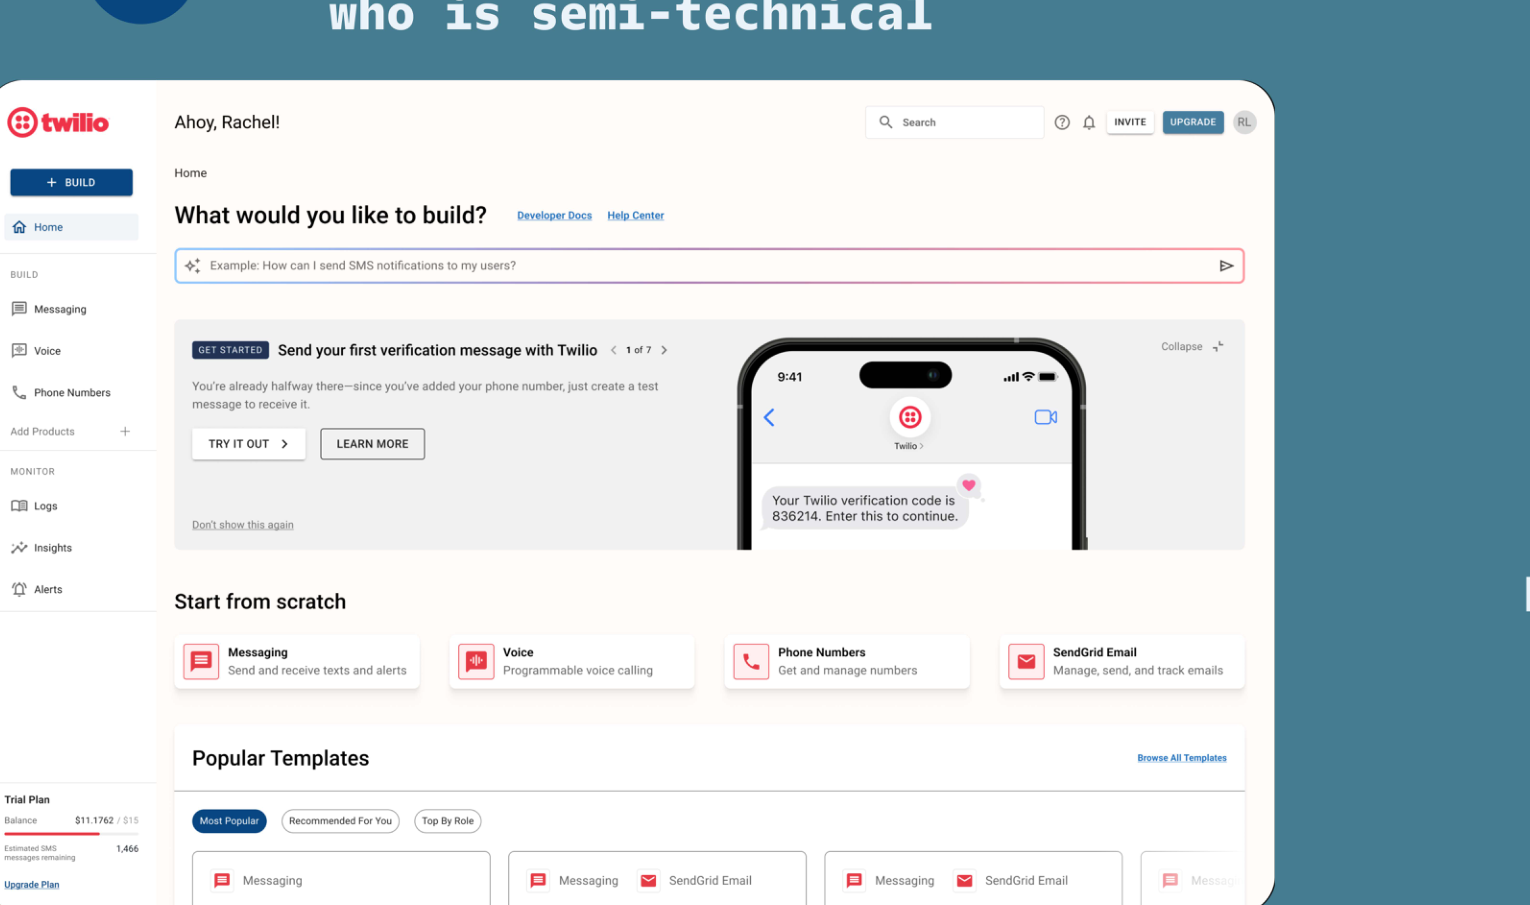Click Don't show this again link
Image resolution: width=1530 pixels, height=905 pixels.
[243, 525]
